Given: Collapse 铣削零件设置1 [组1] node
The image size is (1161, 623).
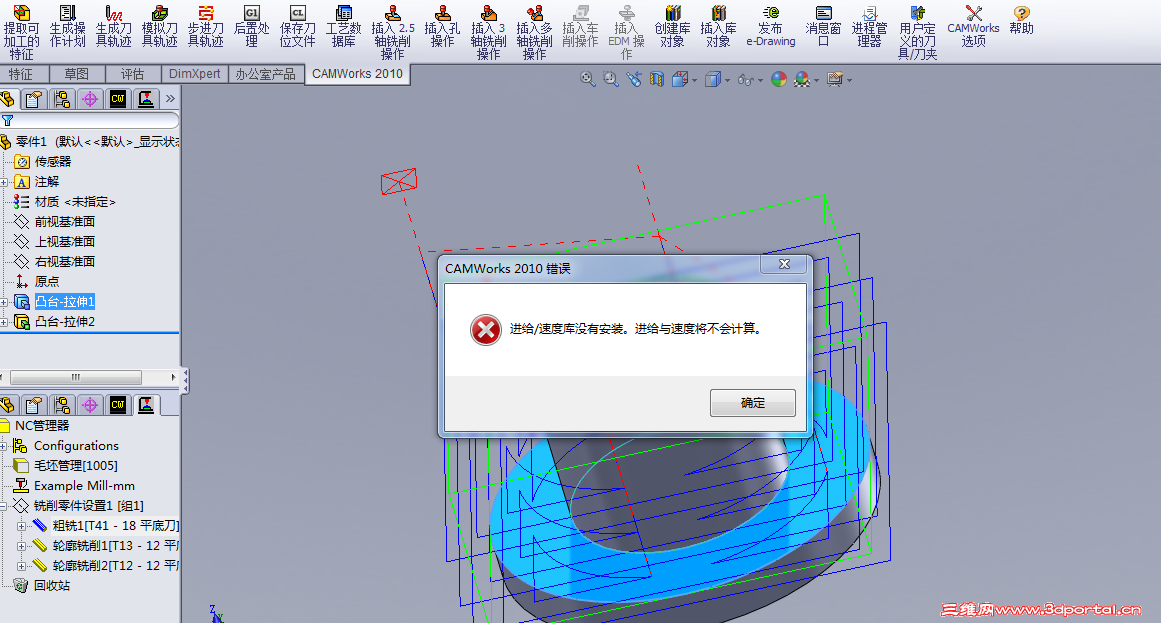Looking at the screenshot, I should (x=4, y=506).
